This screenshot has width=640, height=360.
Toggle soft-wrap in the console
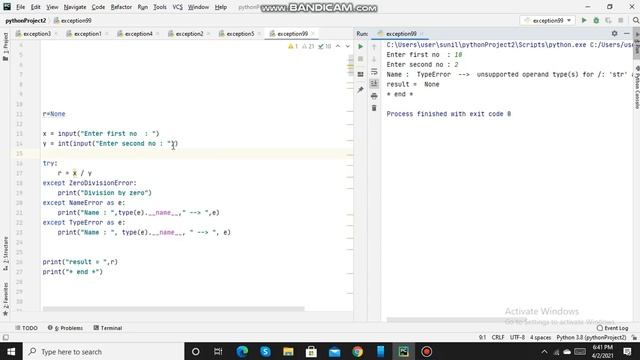[374, 72]
